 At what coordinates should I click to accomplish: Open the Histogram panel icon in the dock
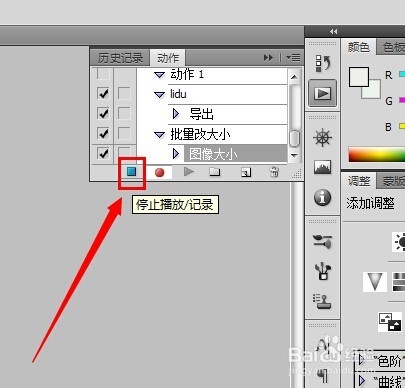point(322,167)
